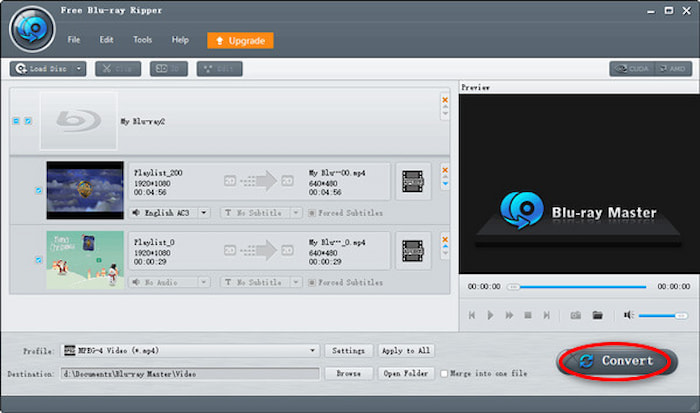The height and width of the screenshot is (413, 700).
Task: Click the output 2D icon in Playlist_200 row
Action: 288,181
